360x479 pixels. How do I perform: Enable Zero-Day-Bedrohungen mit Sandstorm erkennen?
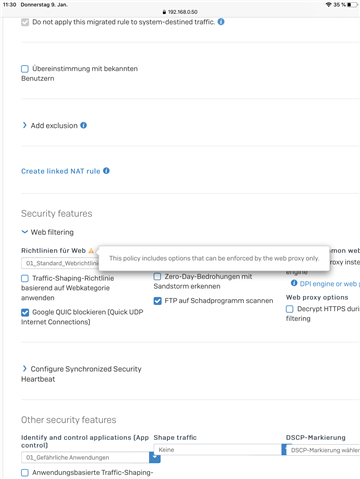pos(157,276)
